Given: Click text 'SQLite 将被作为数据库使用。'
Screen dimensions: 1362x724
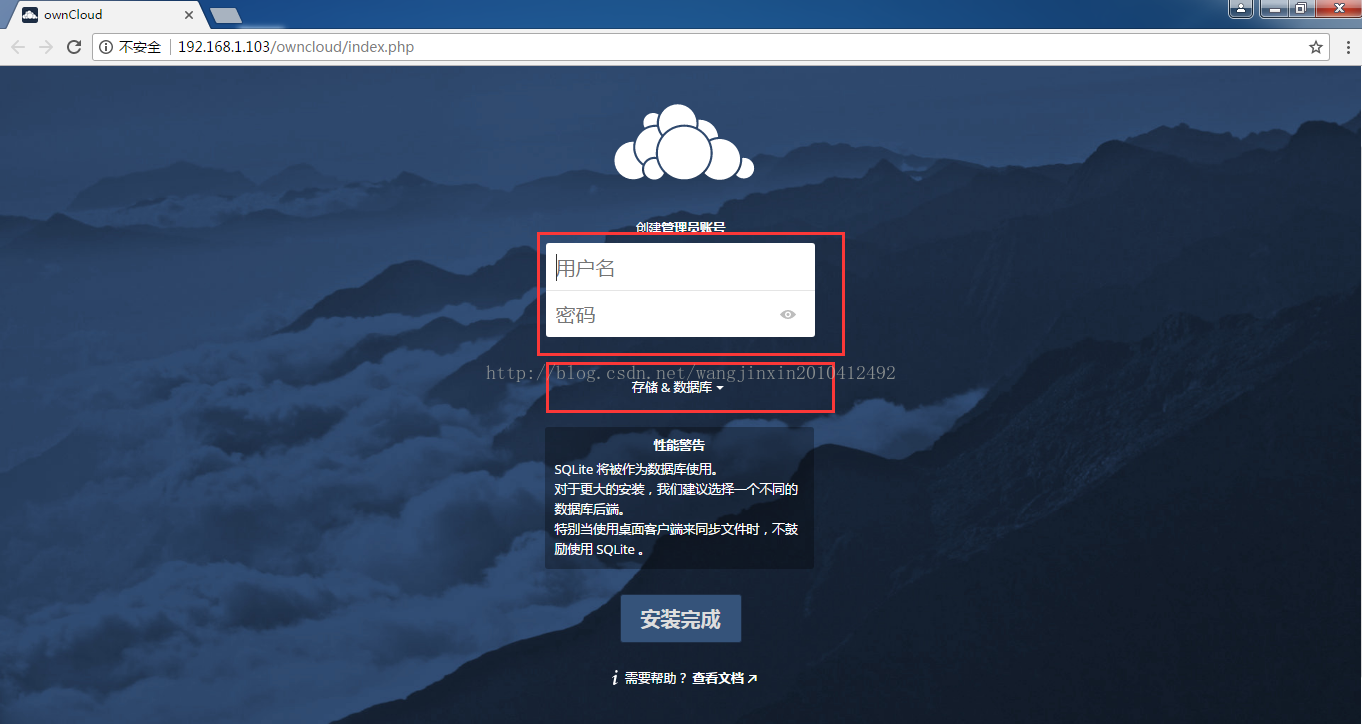Looking at the screenshot, I should (636, 468).
